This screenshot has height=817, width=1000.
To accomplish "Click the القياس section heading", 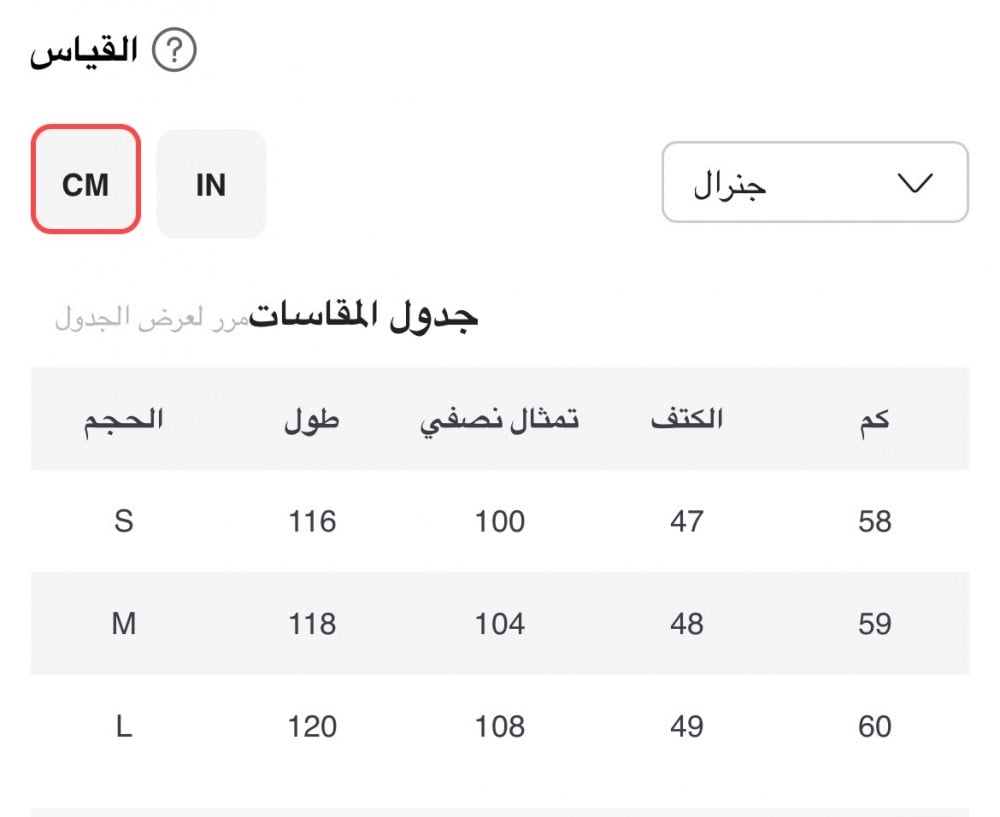I will (x=84, y=50).
